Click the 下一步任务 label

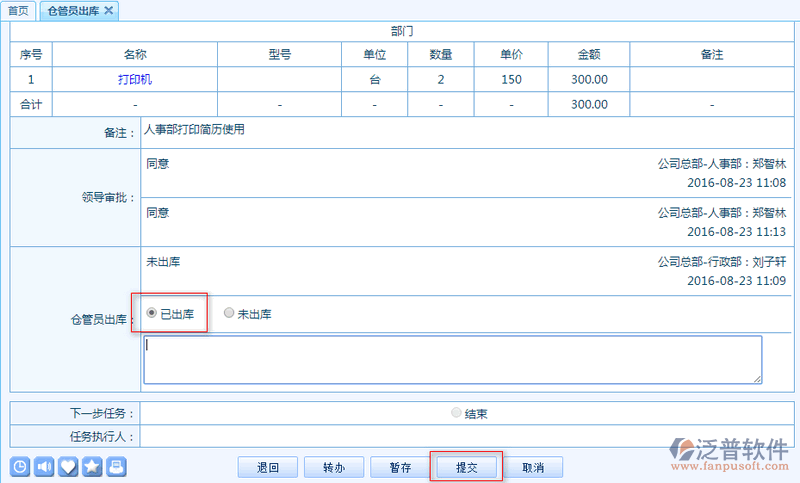pyautogui.click(x=102, y=413)
